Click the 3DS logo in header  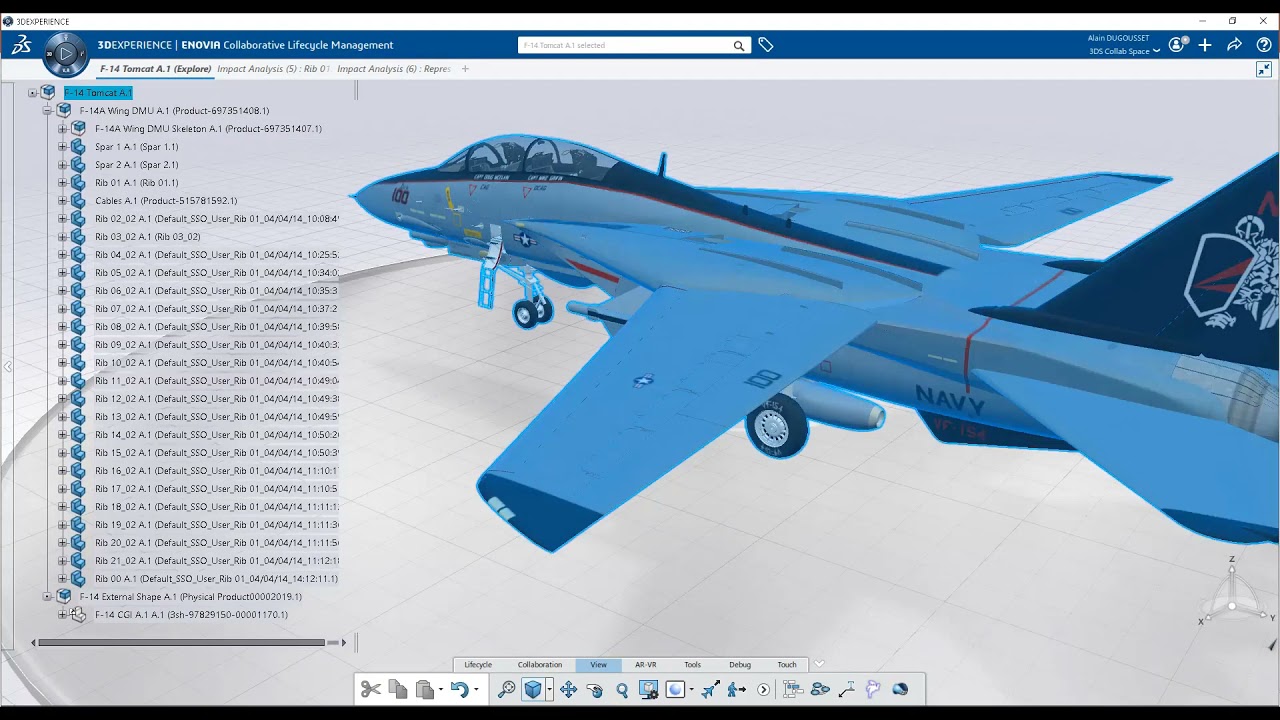tap(21, 45)
